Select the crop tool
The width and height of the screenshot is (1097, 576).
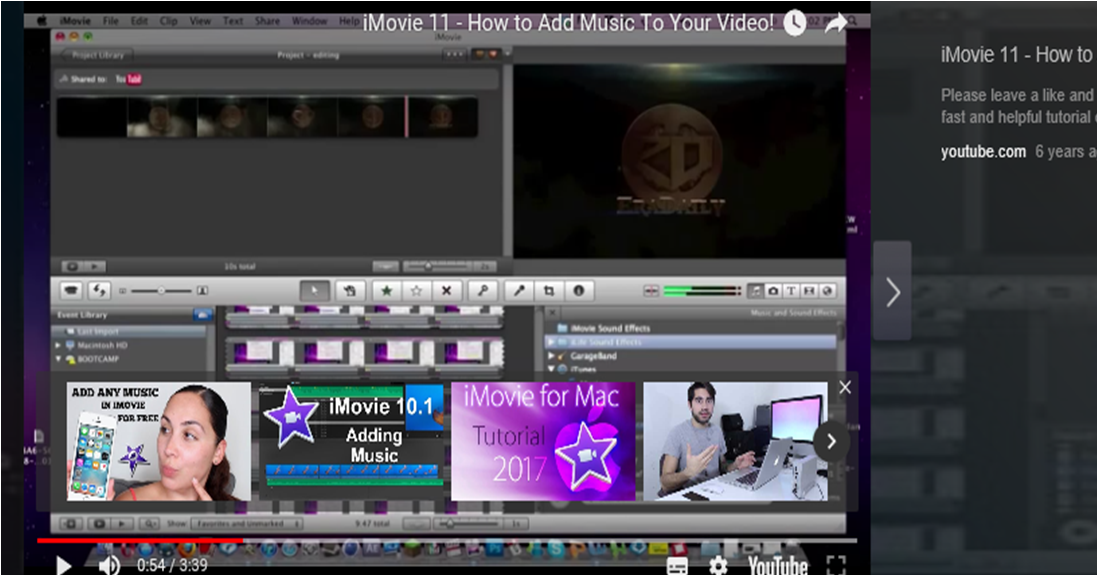click(548, 290)
